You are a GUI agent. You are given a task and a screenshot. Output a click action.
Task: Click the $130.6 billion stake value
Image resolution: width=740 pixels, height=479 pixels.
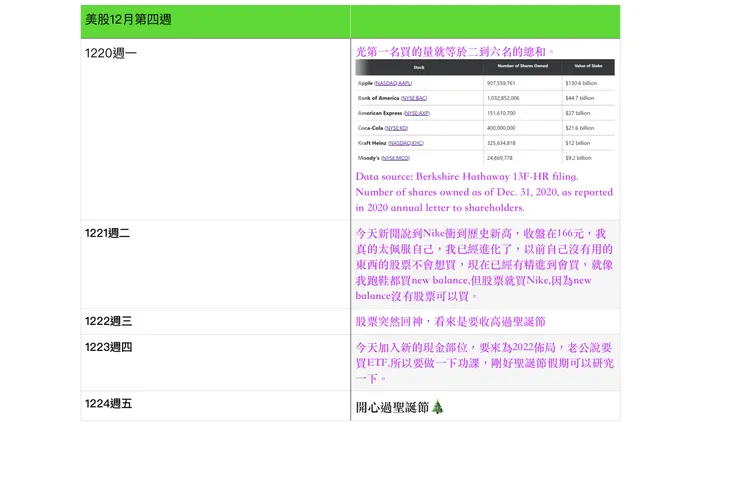581,83
